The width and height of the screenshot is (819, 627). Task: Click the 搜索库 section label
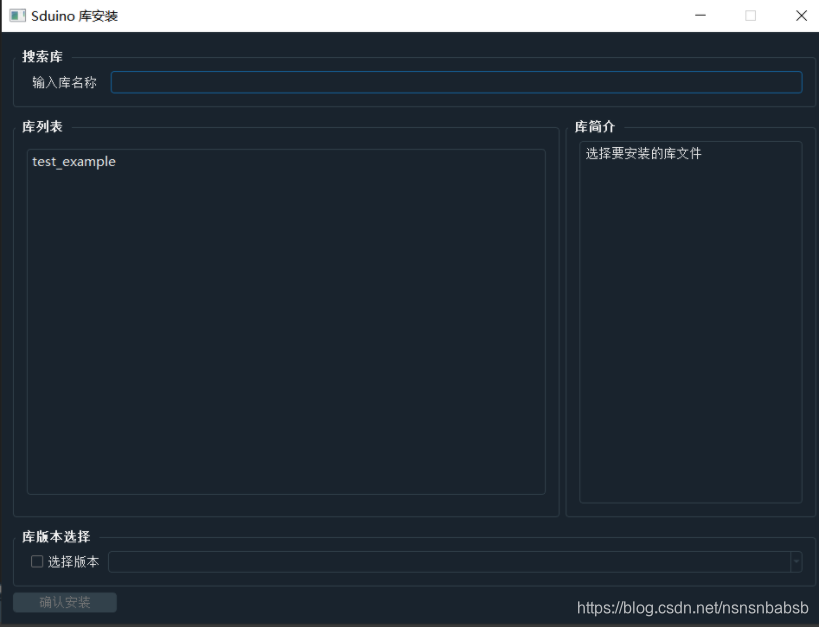tap(42, 57)
